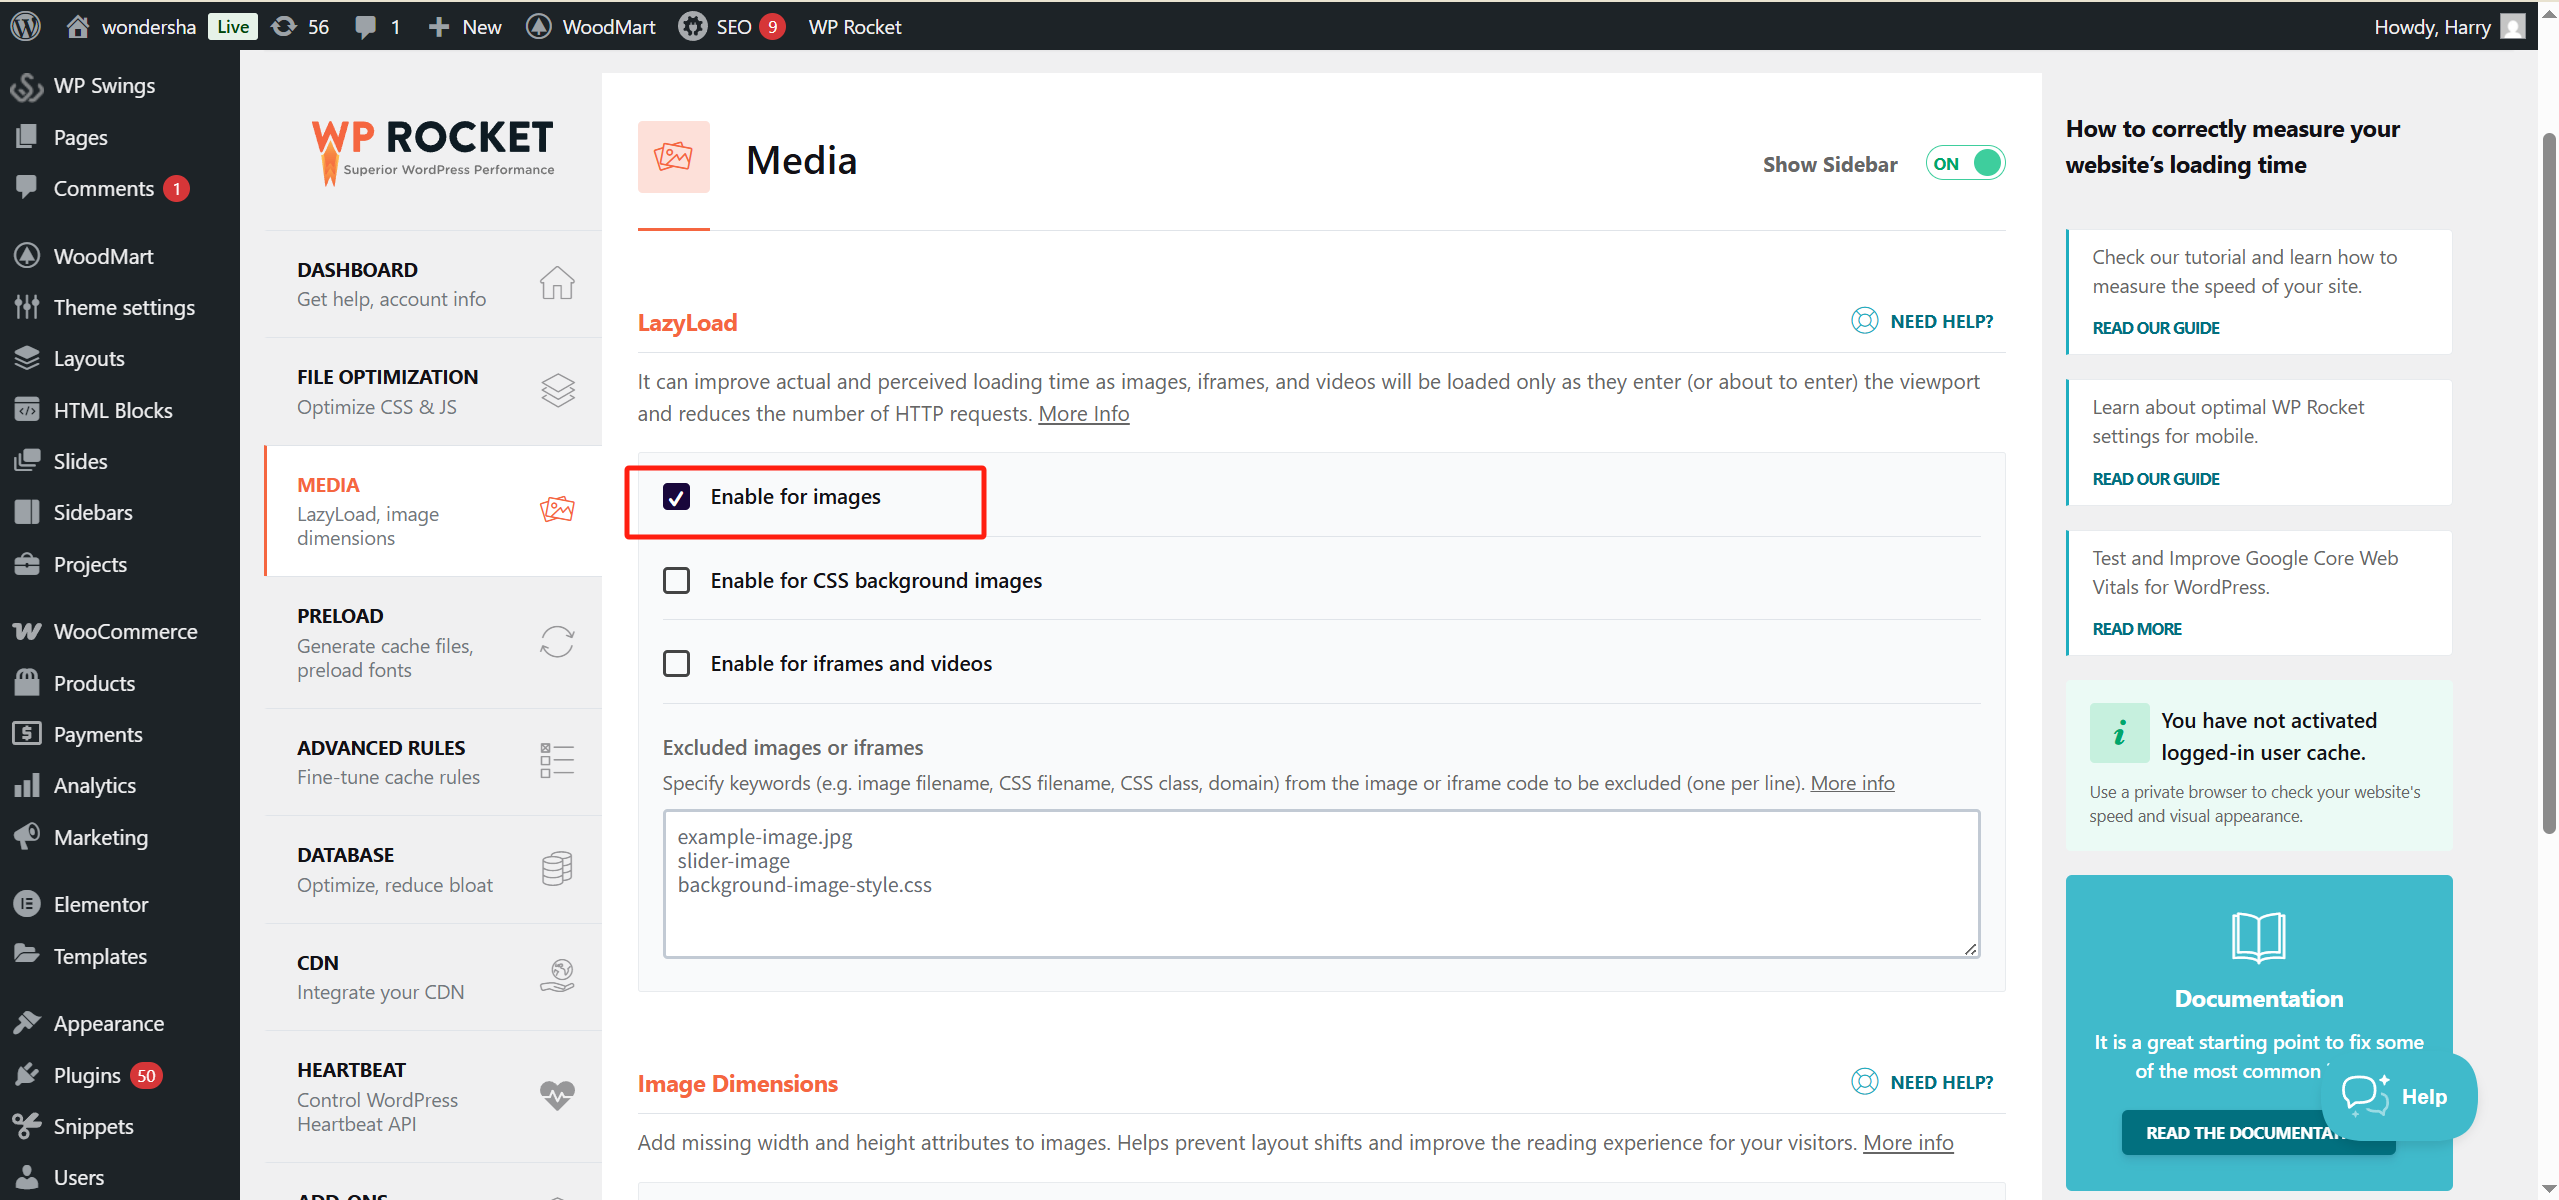
Task: Open the New content dropdown
Action: (x=465, y=26)
